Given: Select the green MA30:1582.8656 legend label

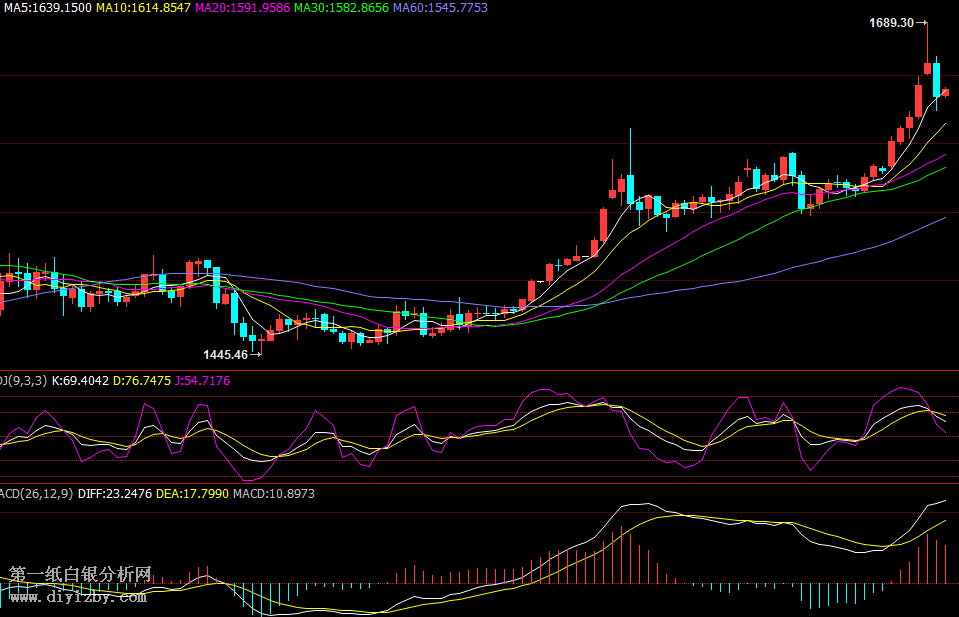Looking at the screenshot, I should (x=341, y=8).
